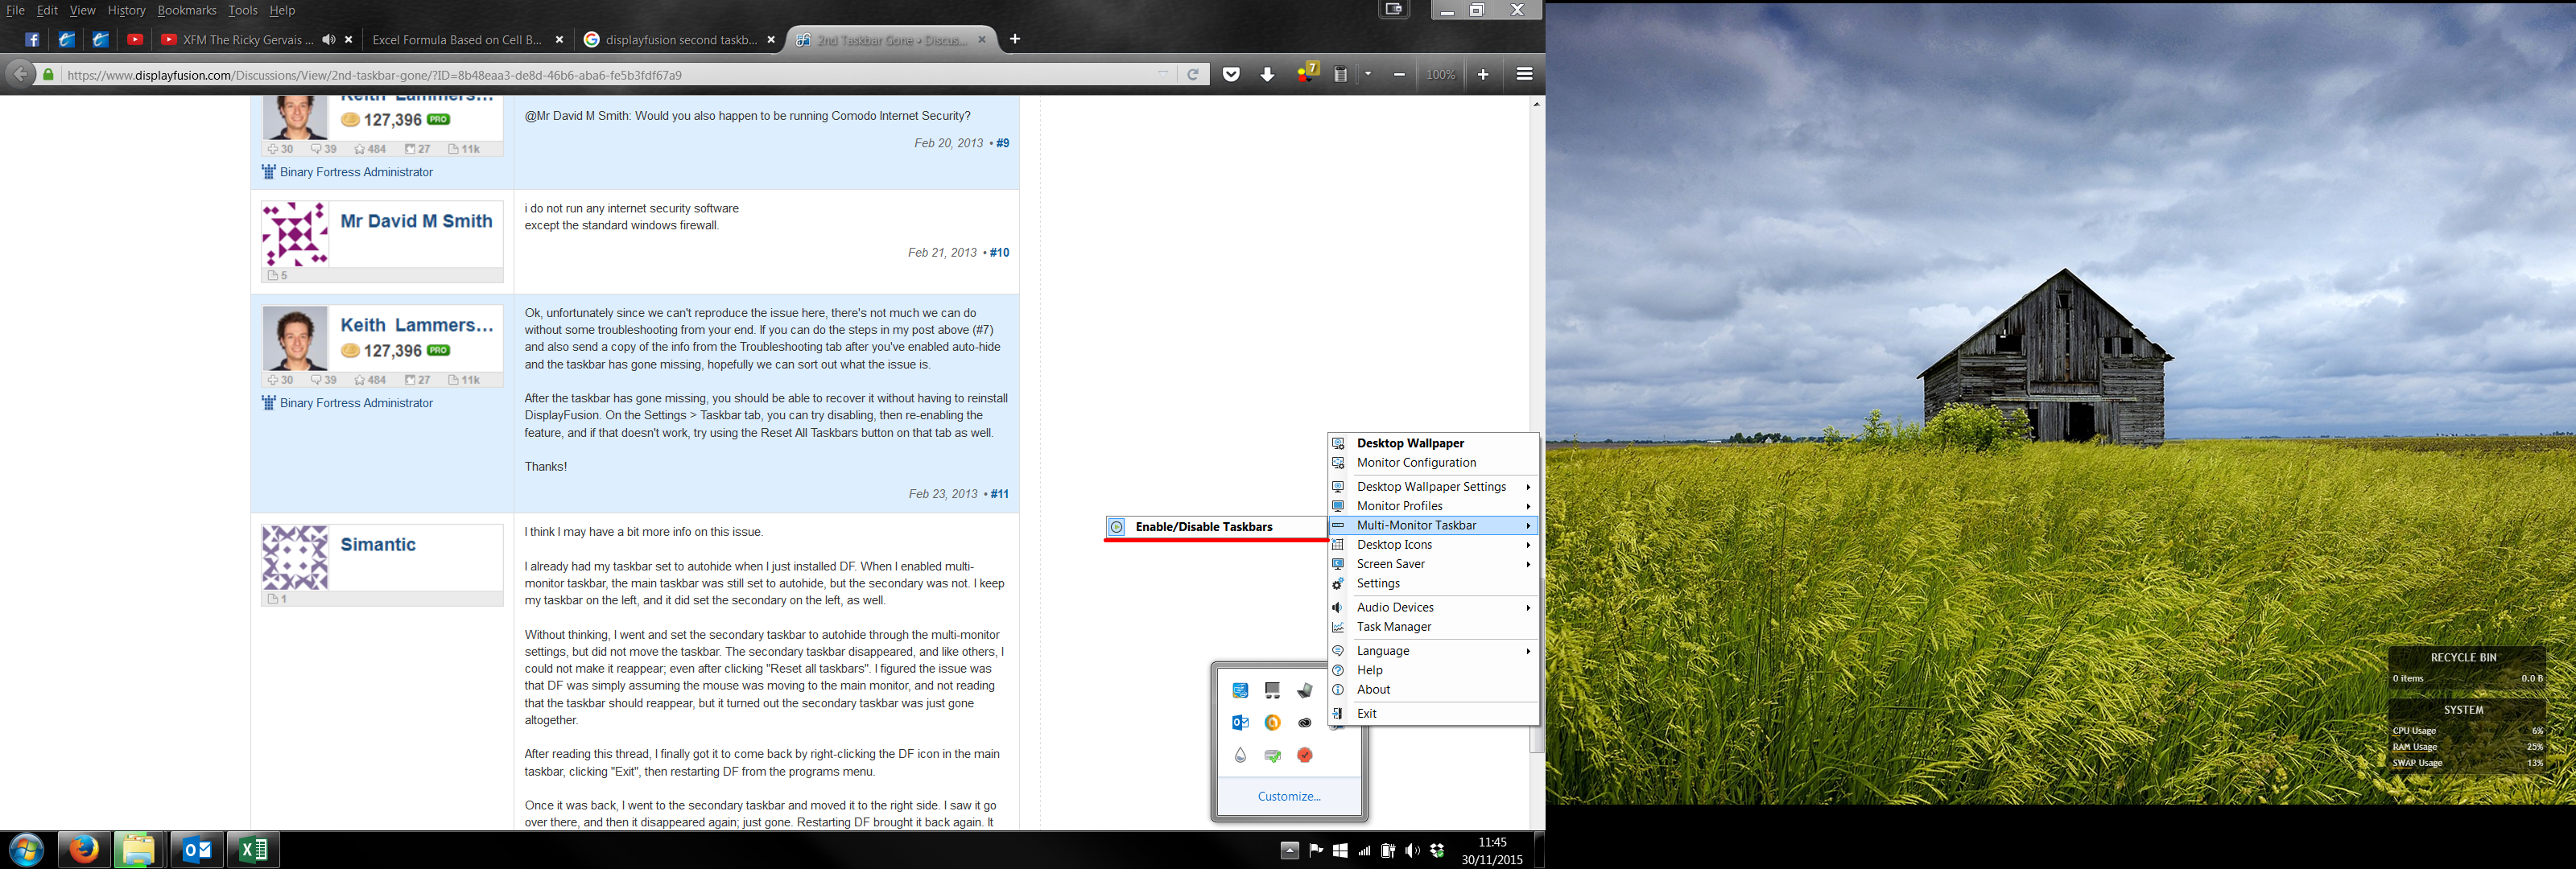2576x869 pixels.
Task: Click the Dropbox icon in system tray
Action: (x=1437, y=851)
